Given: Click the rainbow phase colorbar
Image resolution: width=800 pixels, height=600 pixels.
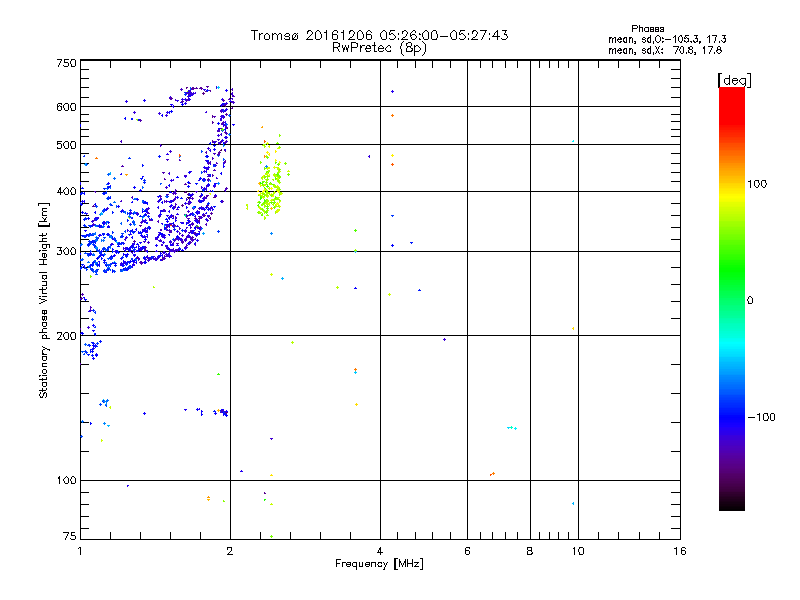Looking at the screenshot, I should click(732, 298).
